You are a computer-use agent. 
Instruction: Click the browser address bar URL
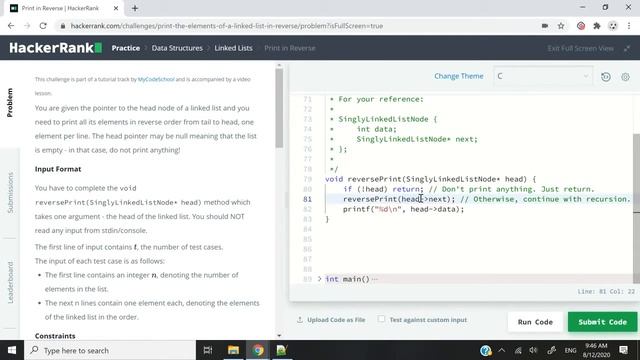pos(227,26)
